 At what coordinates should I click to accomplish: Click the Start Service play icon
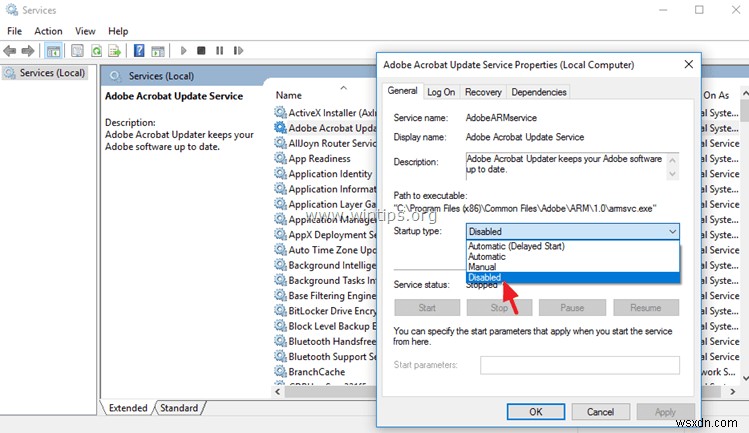(x=183, y=50)
